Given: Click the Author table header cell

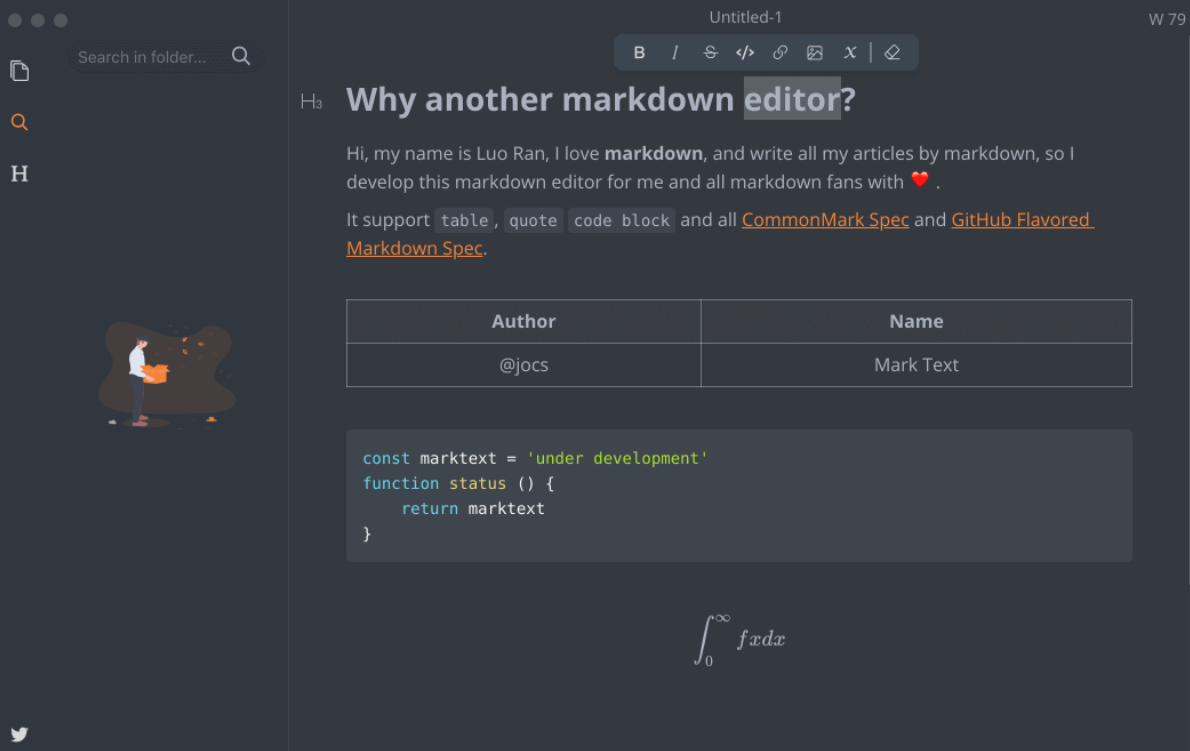Looking at the screenshot, I should pos(524,321).
